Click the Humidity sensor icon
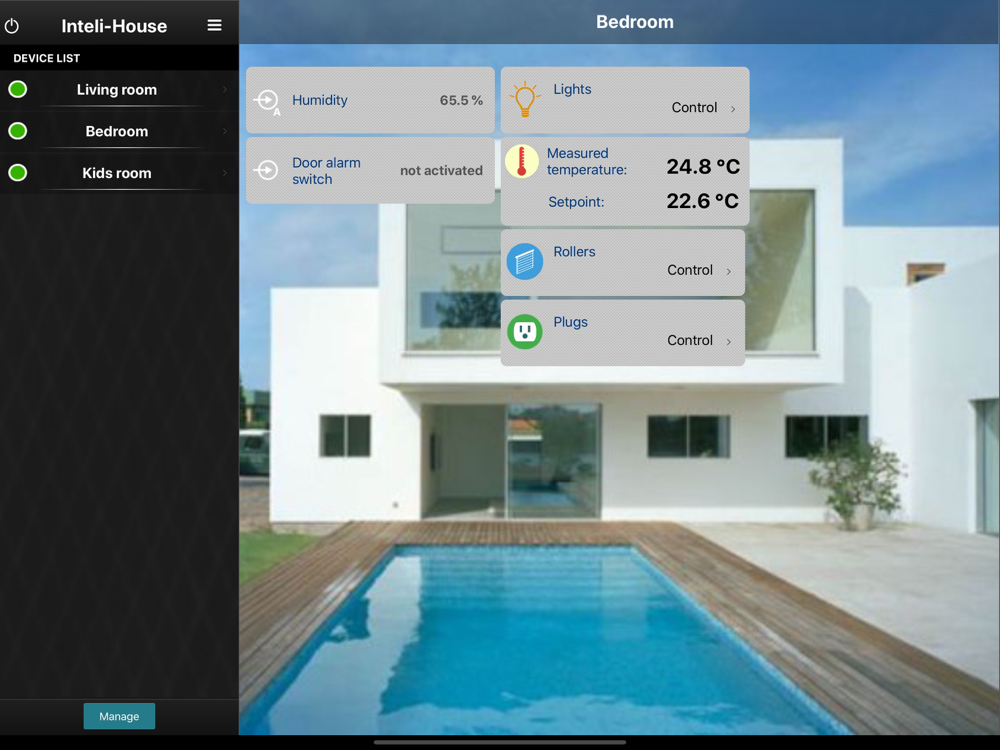1000x750 pixels. pos(267,101)
